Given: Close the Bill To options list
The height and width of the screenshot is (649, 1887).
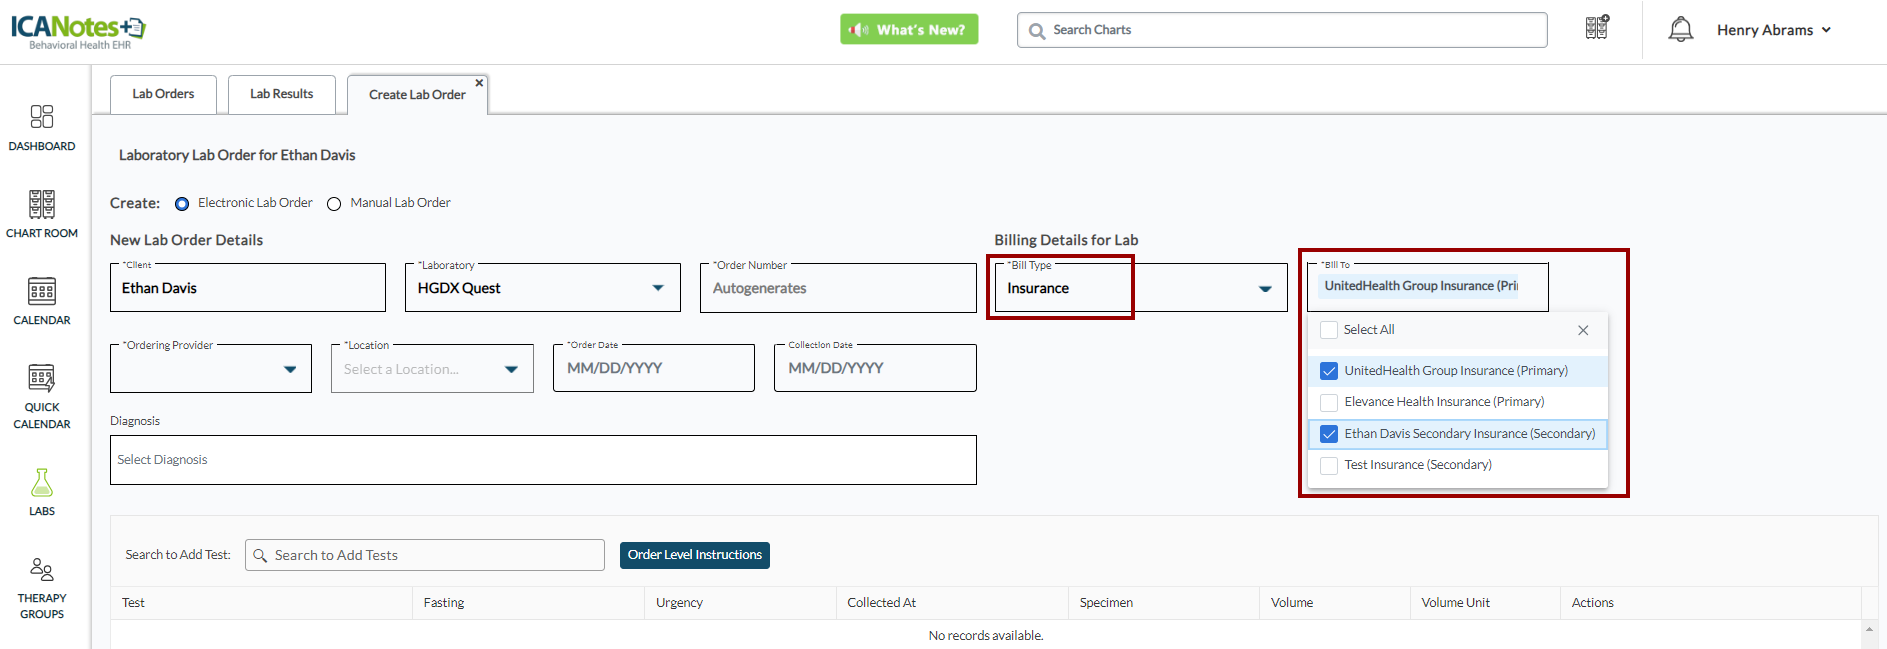Looking at the screenshot, I should point(1583,330).
